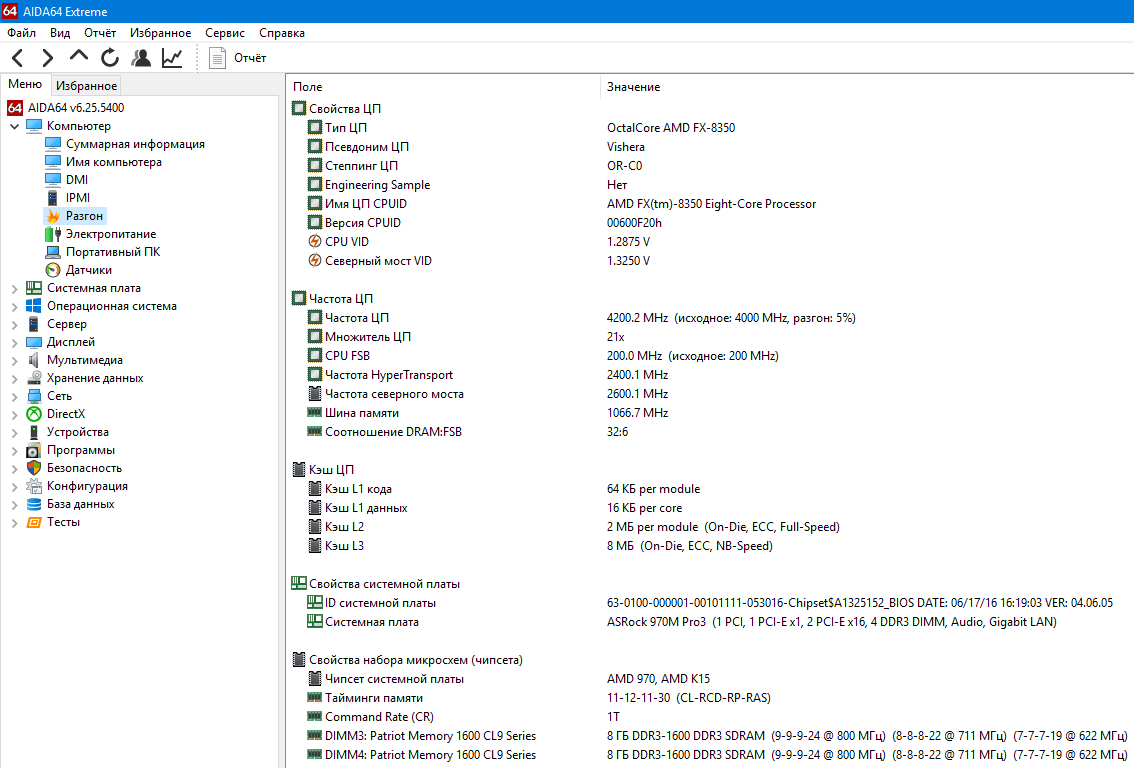
Task: Click the Отчёт report button
Action: click(x=237, y=58)
